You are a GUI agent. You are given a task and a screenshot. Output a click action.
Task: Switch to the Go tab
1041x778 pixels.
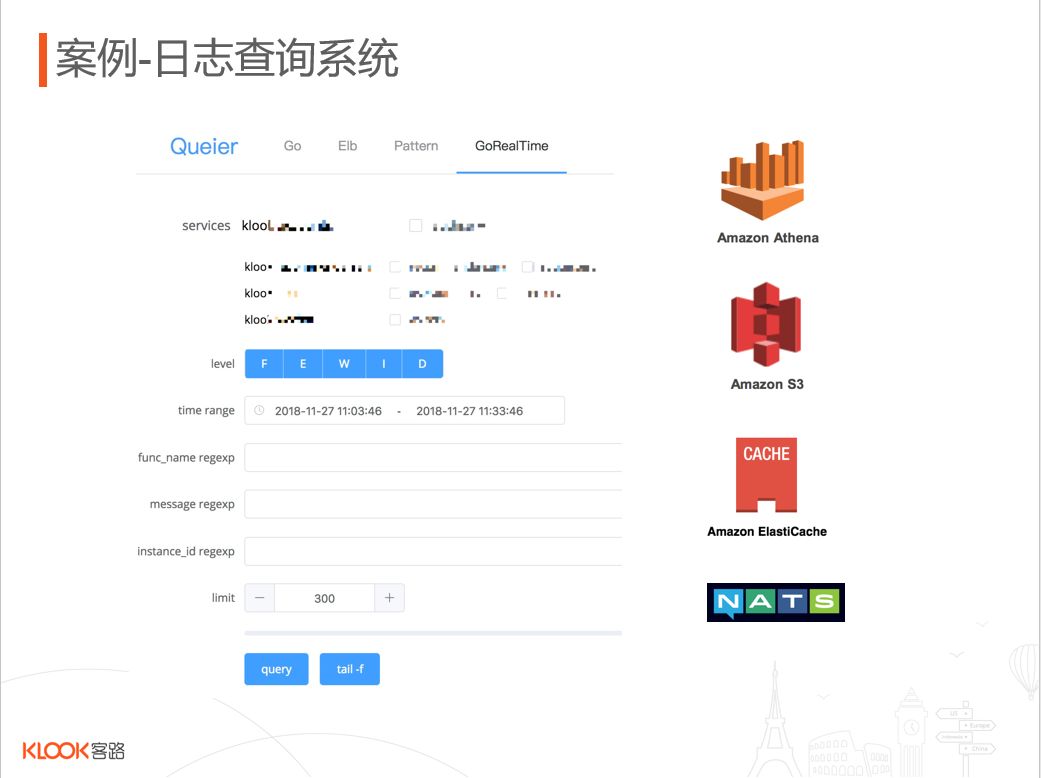point(292,146)
